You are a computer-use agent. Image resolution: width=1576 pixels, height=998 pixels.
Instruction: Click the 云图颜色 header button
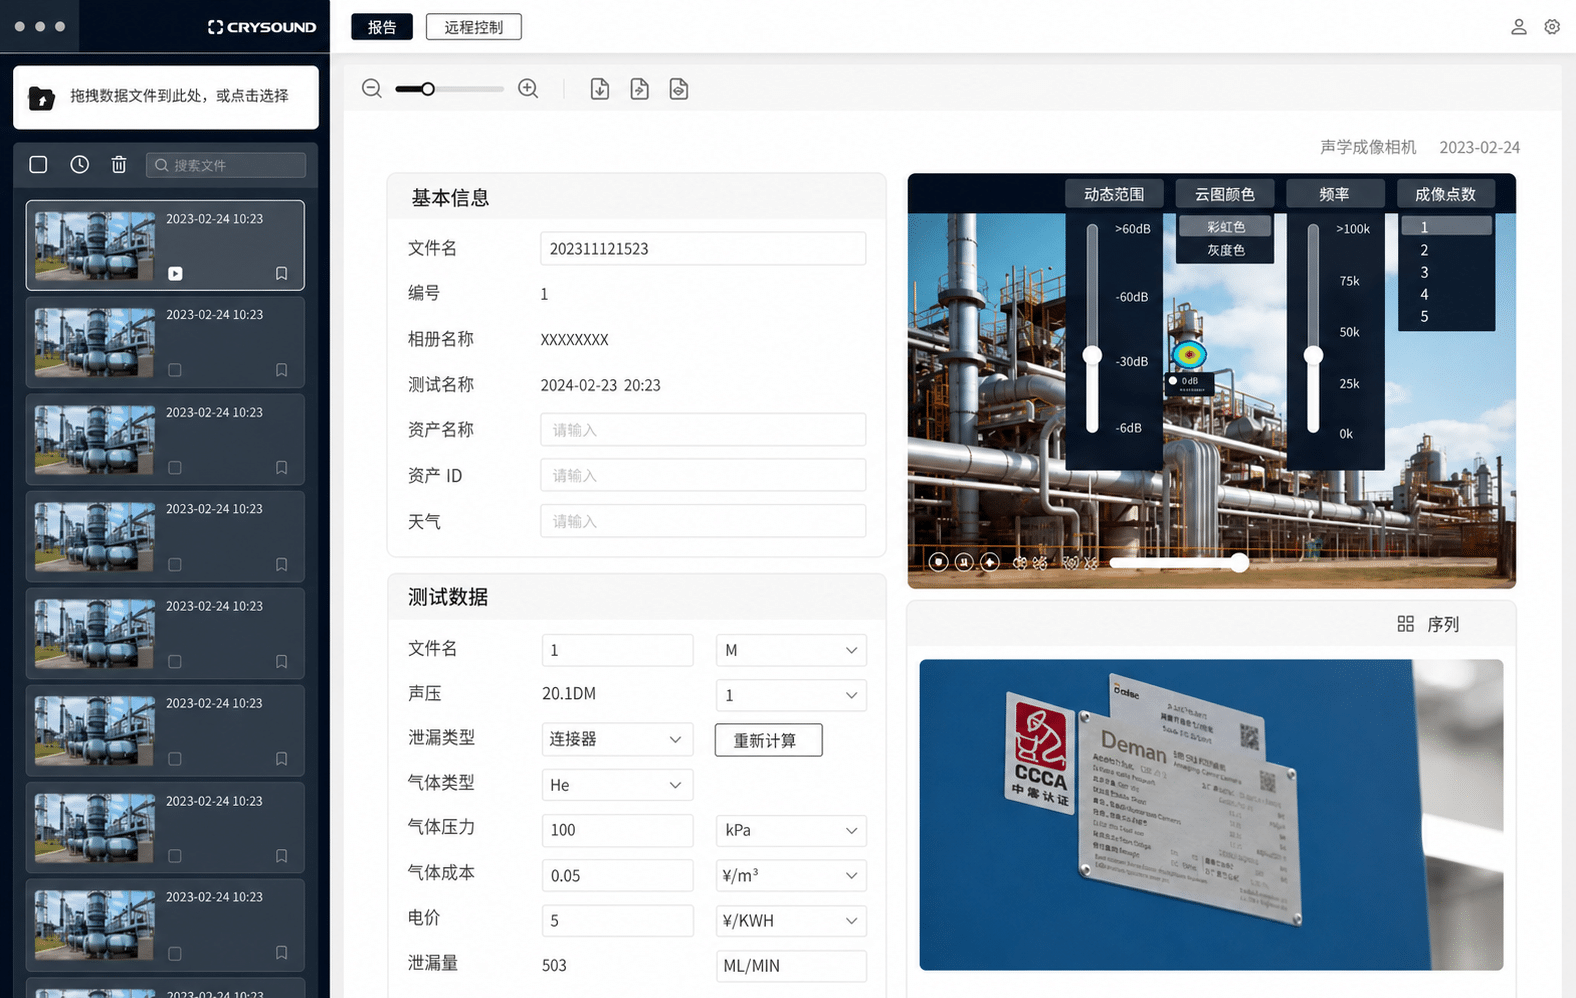click(1225, 194)
